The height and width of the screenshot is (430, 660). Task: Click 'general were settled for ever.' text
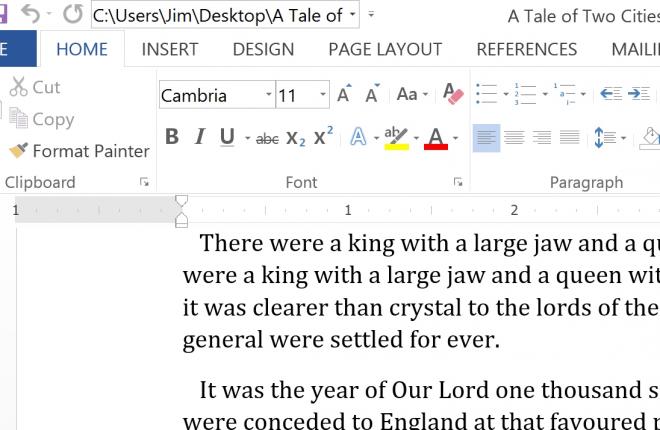tap(341, 340)
